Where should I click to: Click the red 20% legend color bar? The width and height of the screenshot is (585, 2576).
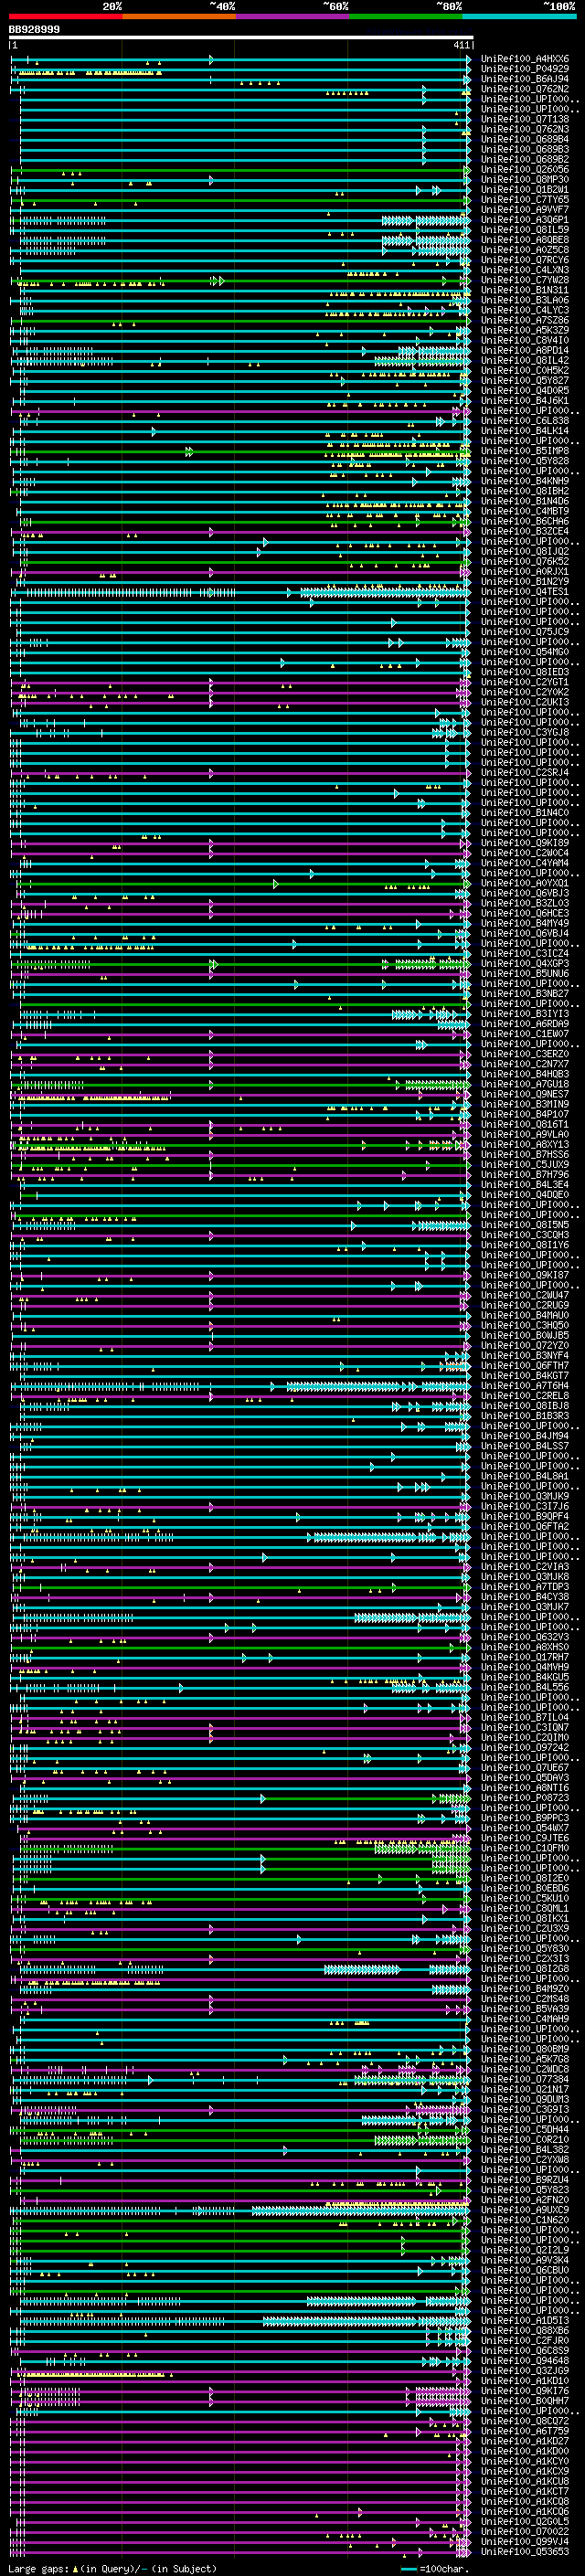point(65,17)
